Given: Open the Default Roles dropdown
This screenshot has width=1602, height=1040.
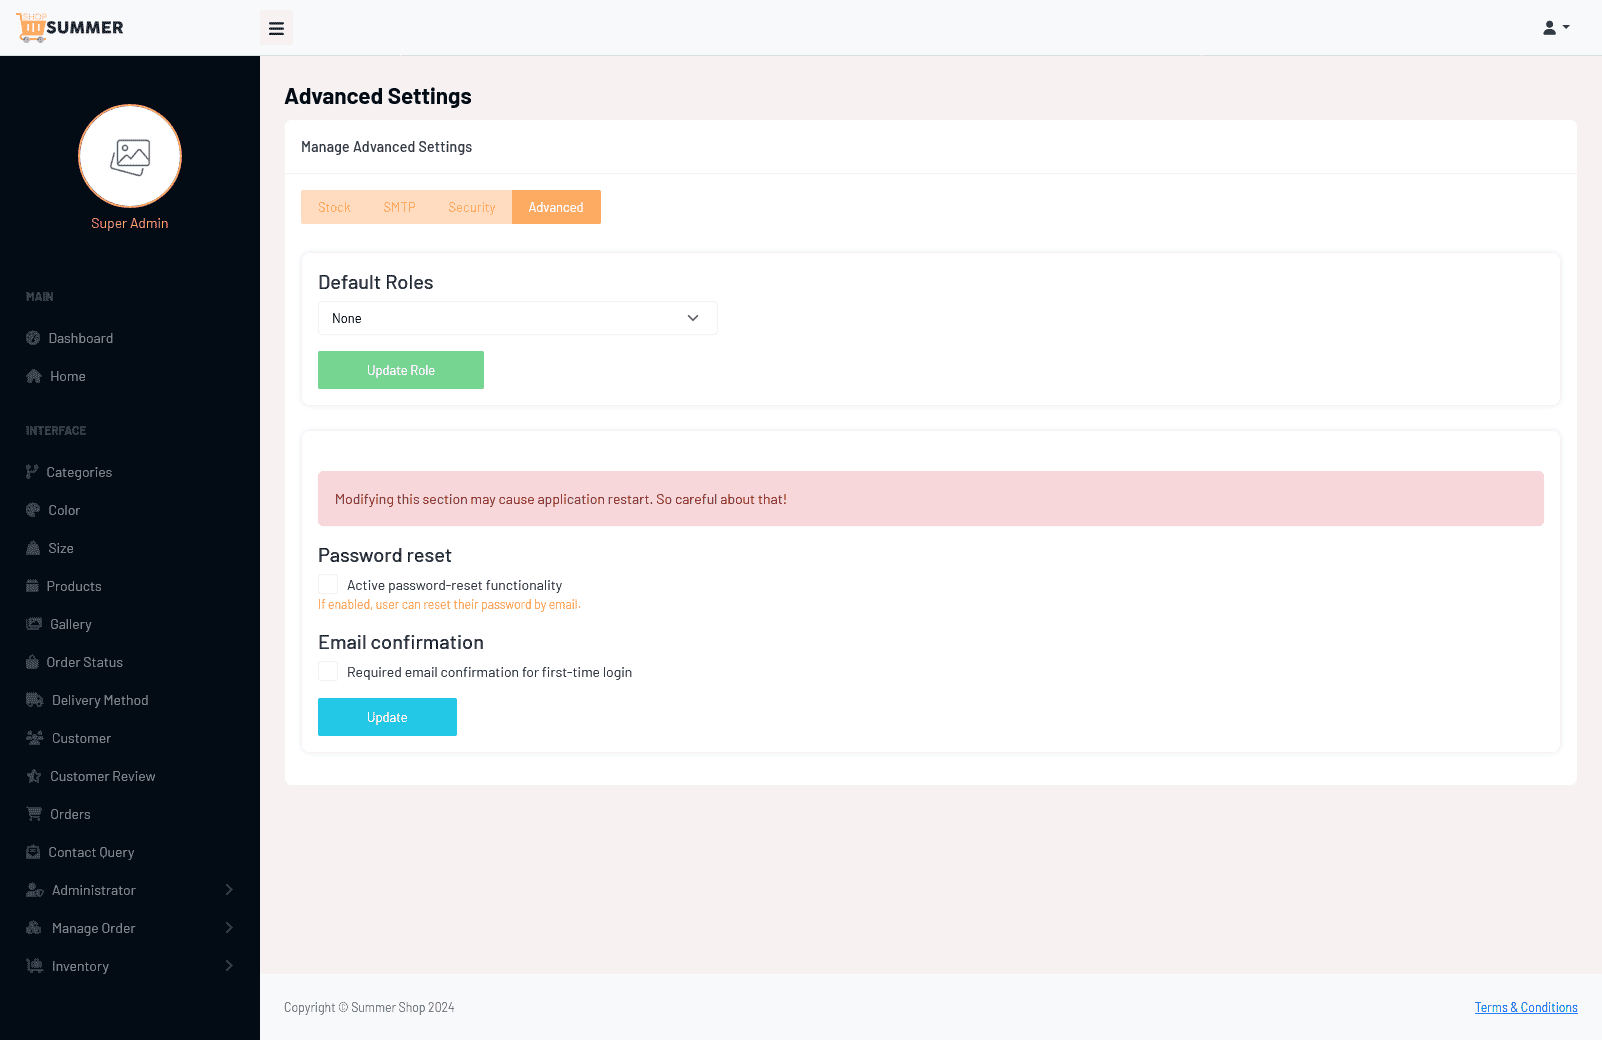Looking at the screenshot, I should pyautogui.click(x=518, y=318).
